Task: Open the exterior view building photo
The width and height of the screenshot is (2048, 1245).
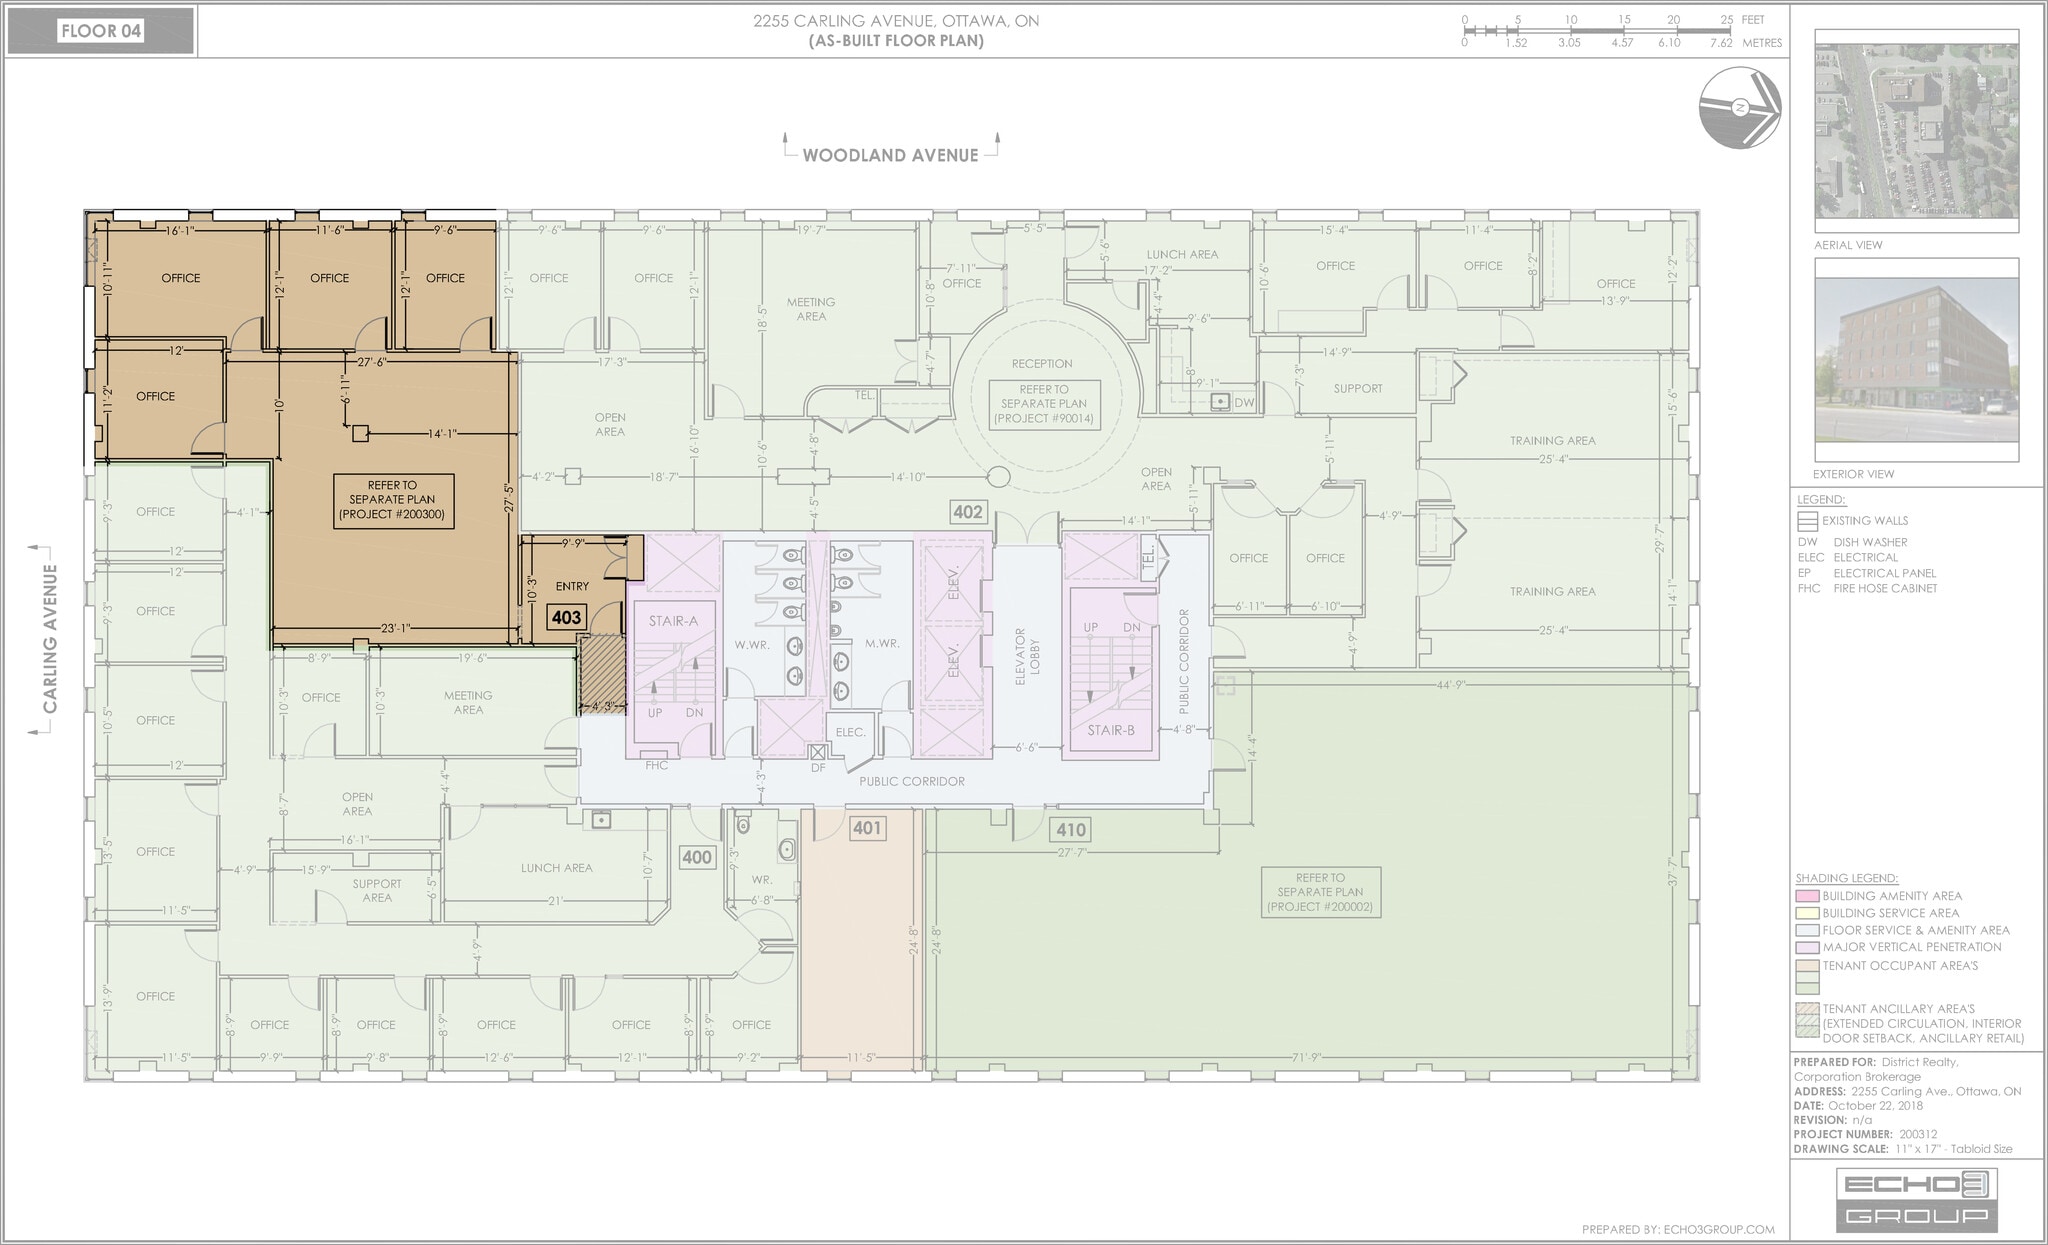Action: pyautogui.click(x=1916, y=360)
